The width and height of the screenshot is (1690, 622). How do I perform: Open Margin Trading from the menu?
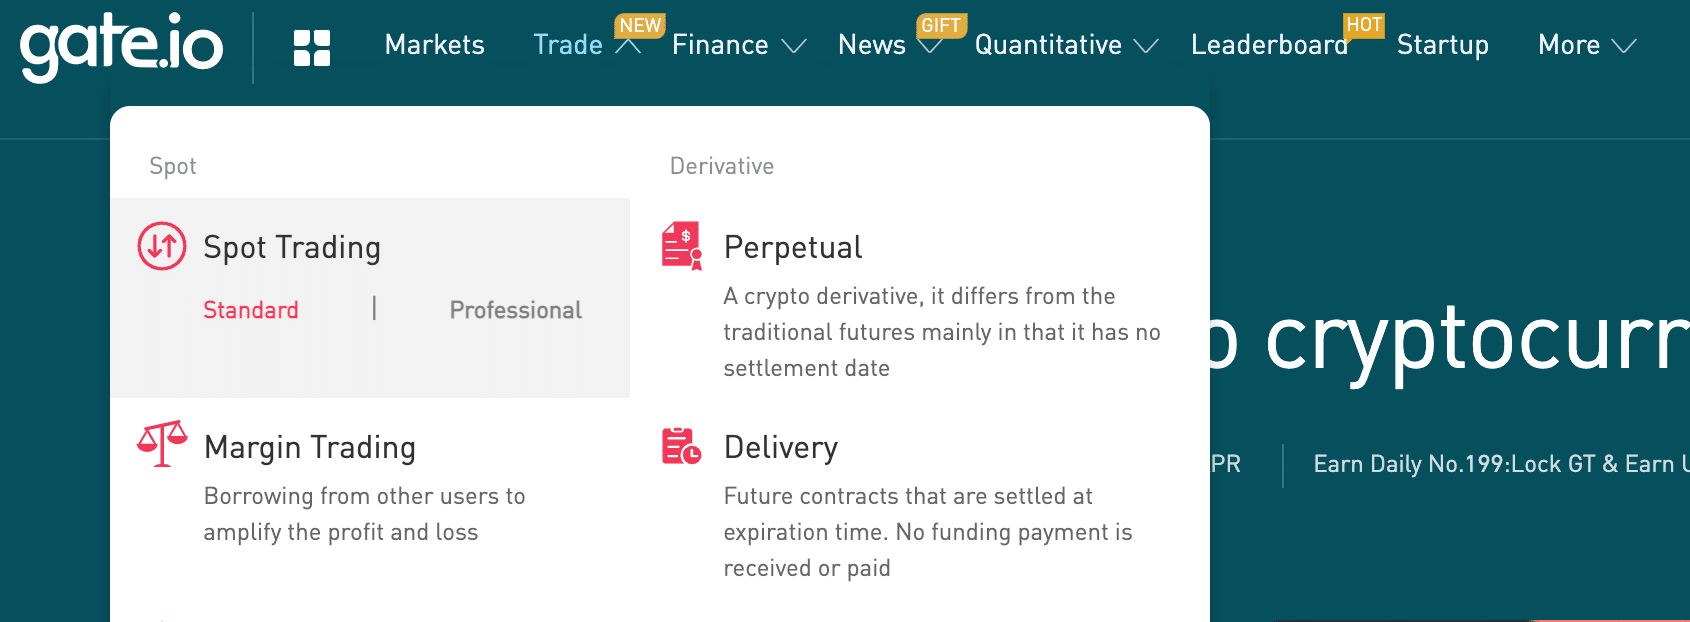coord(310,447)
